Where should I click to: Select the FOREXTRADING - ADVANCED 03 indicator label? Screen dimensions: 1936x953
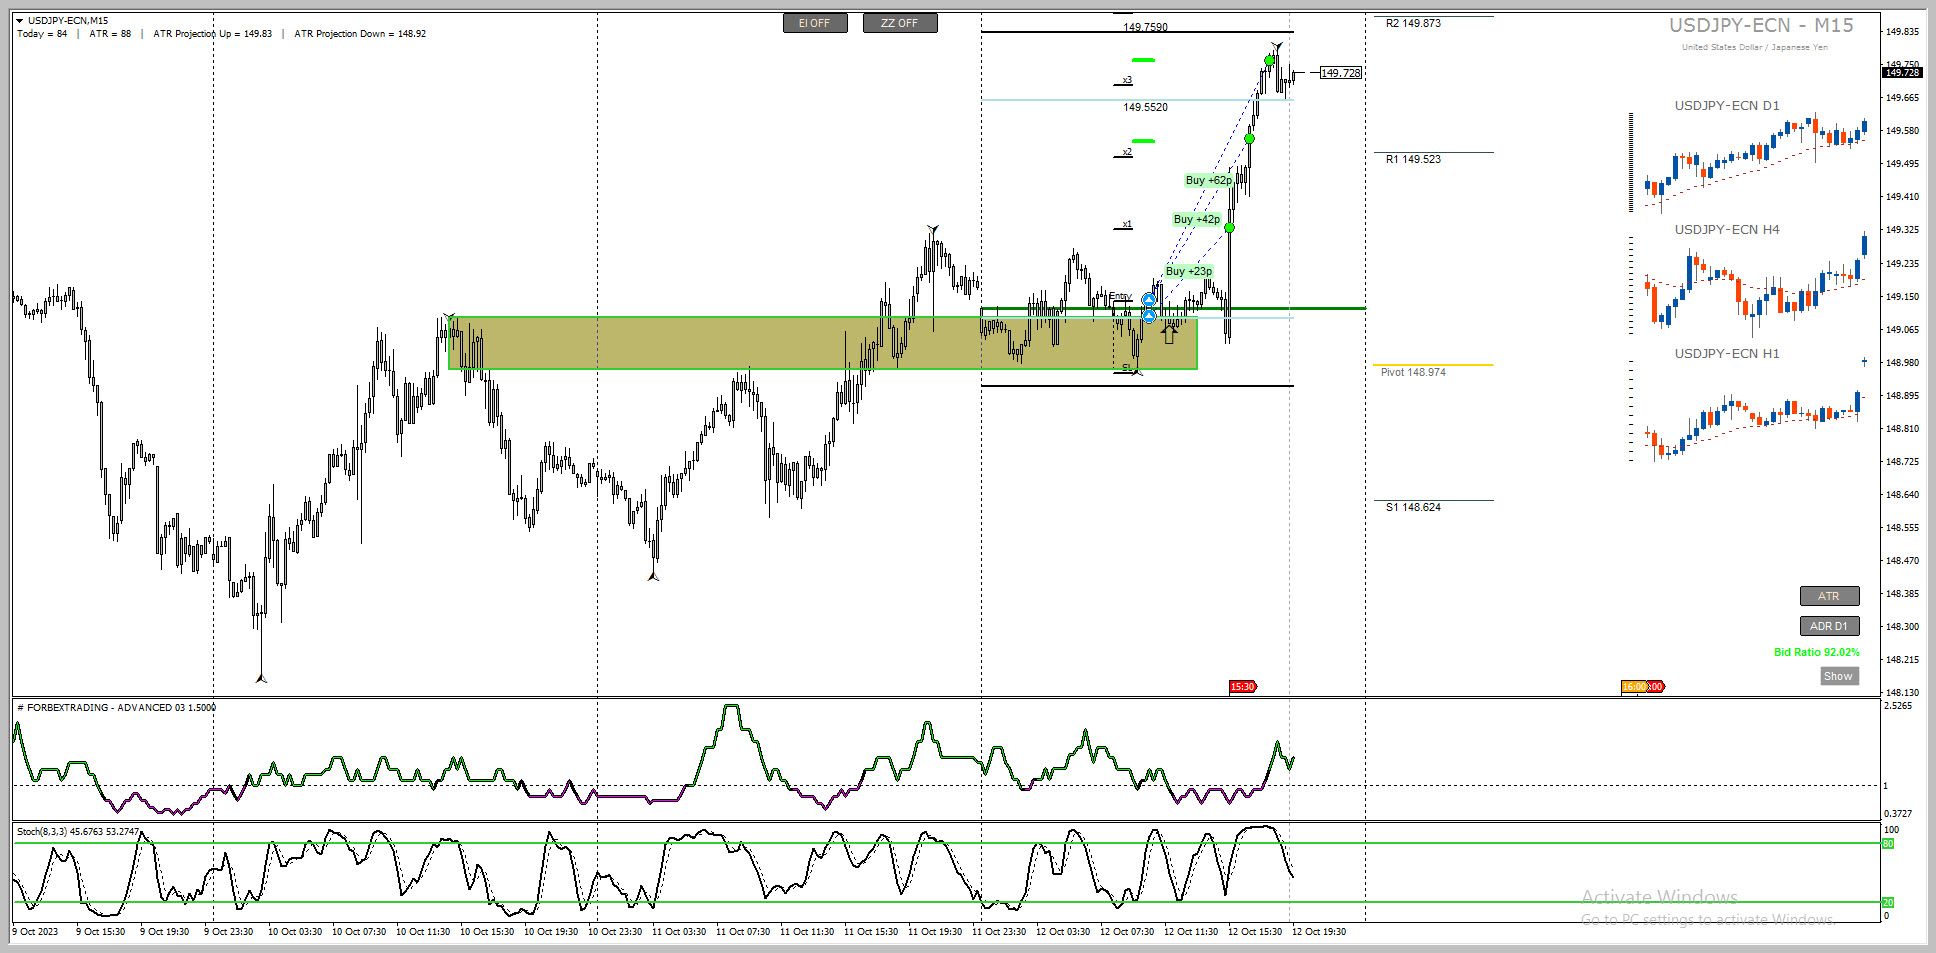pyautogui.click(x=116, y=707)
